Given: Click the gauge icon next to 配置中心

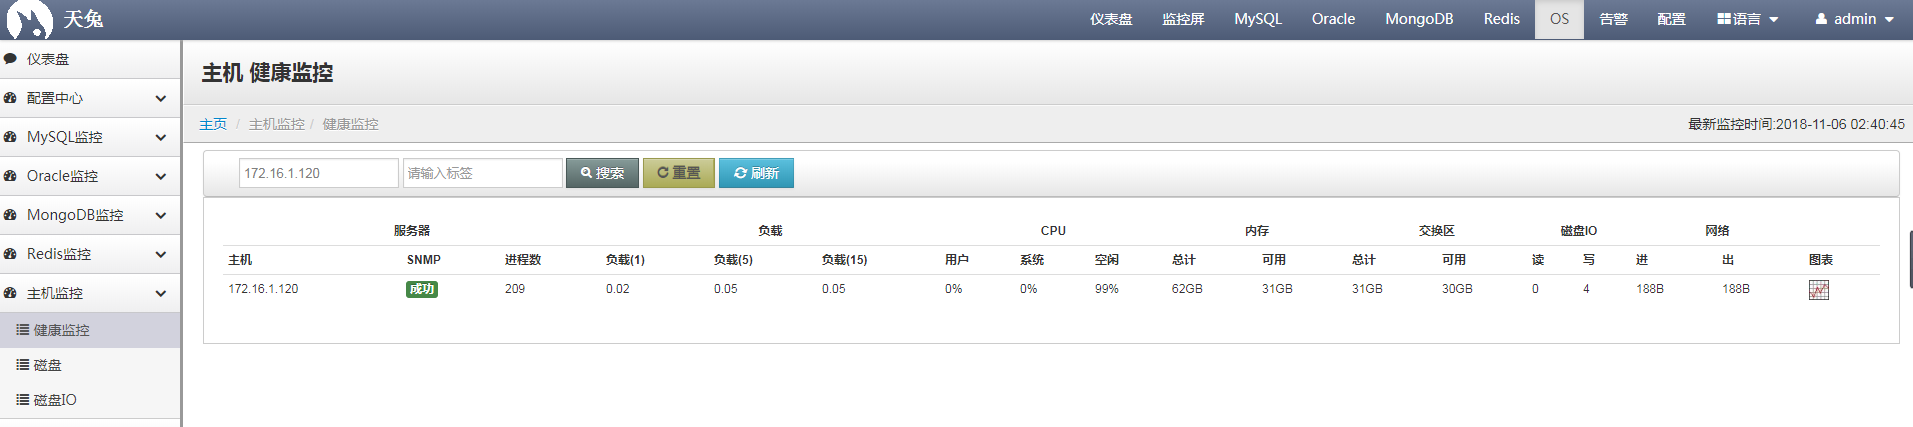Looking at the screenshot, I should (11, 98).
